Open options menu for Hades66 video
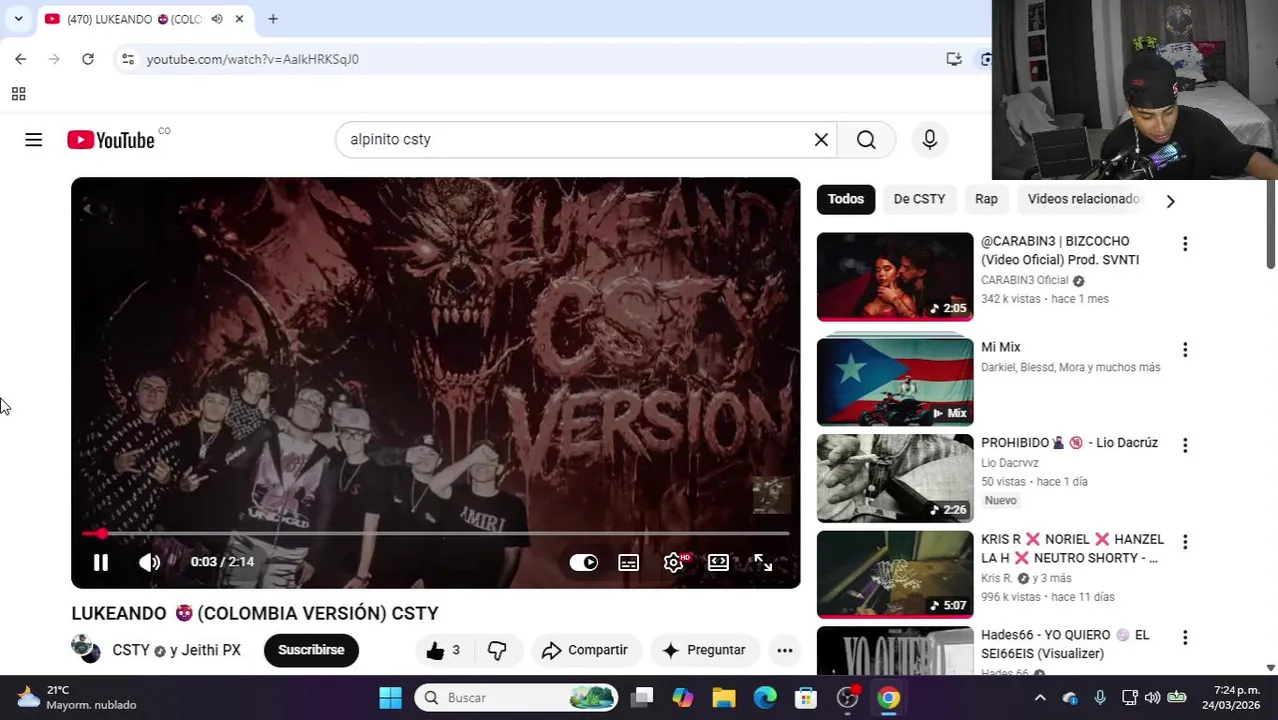Screen dimensions: 1278x720 (x=1185, y=638)
